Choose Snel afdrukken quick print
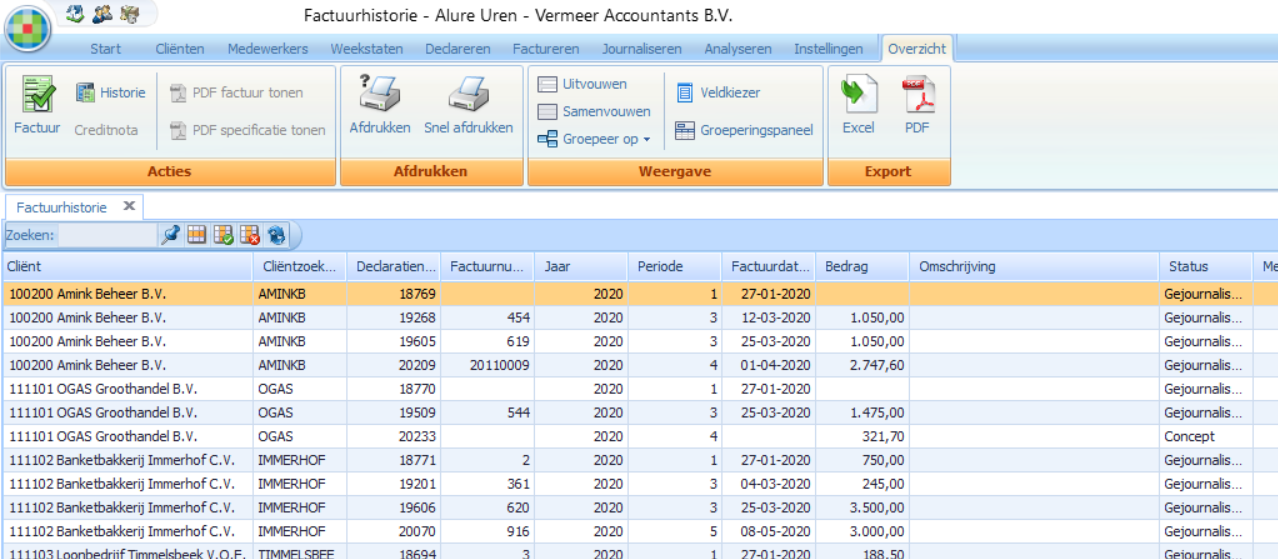 click(468, 98)
